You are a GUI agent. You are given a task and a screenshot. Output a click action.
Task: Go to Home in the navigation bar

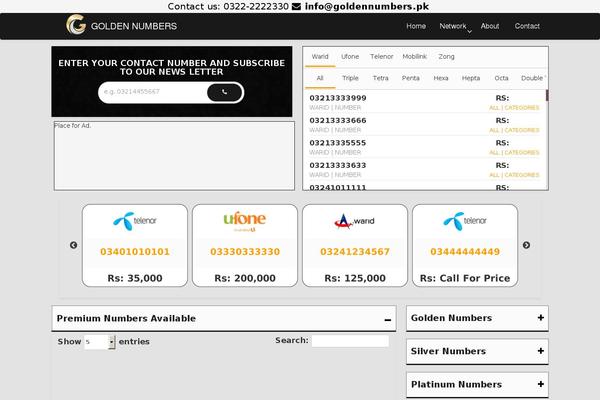[416, 26]
